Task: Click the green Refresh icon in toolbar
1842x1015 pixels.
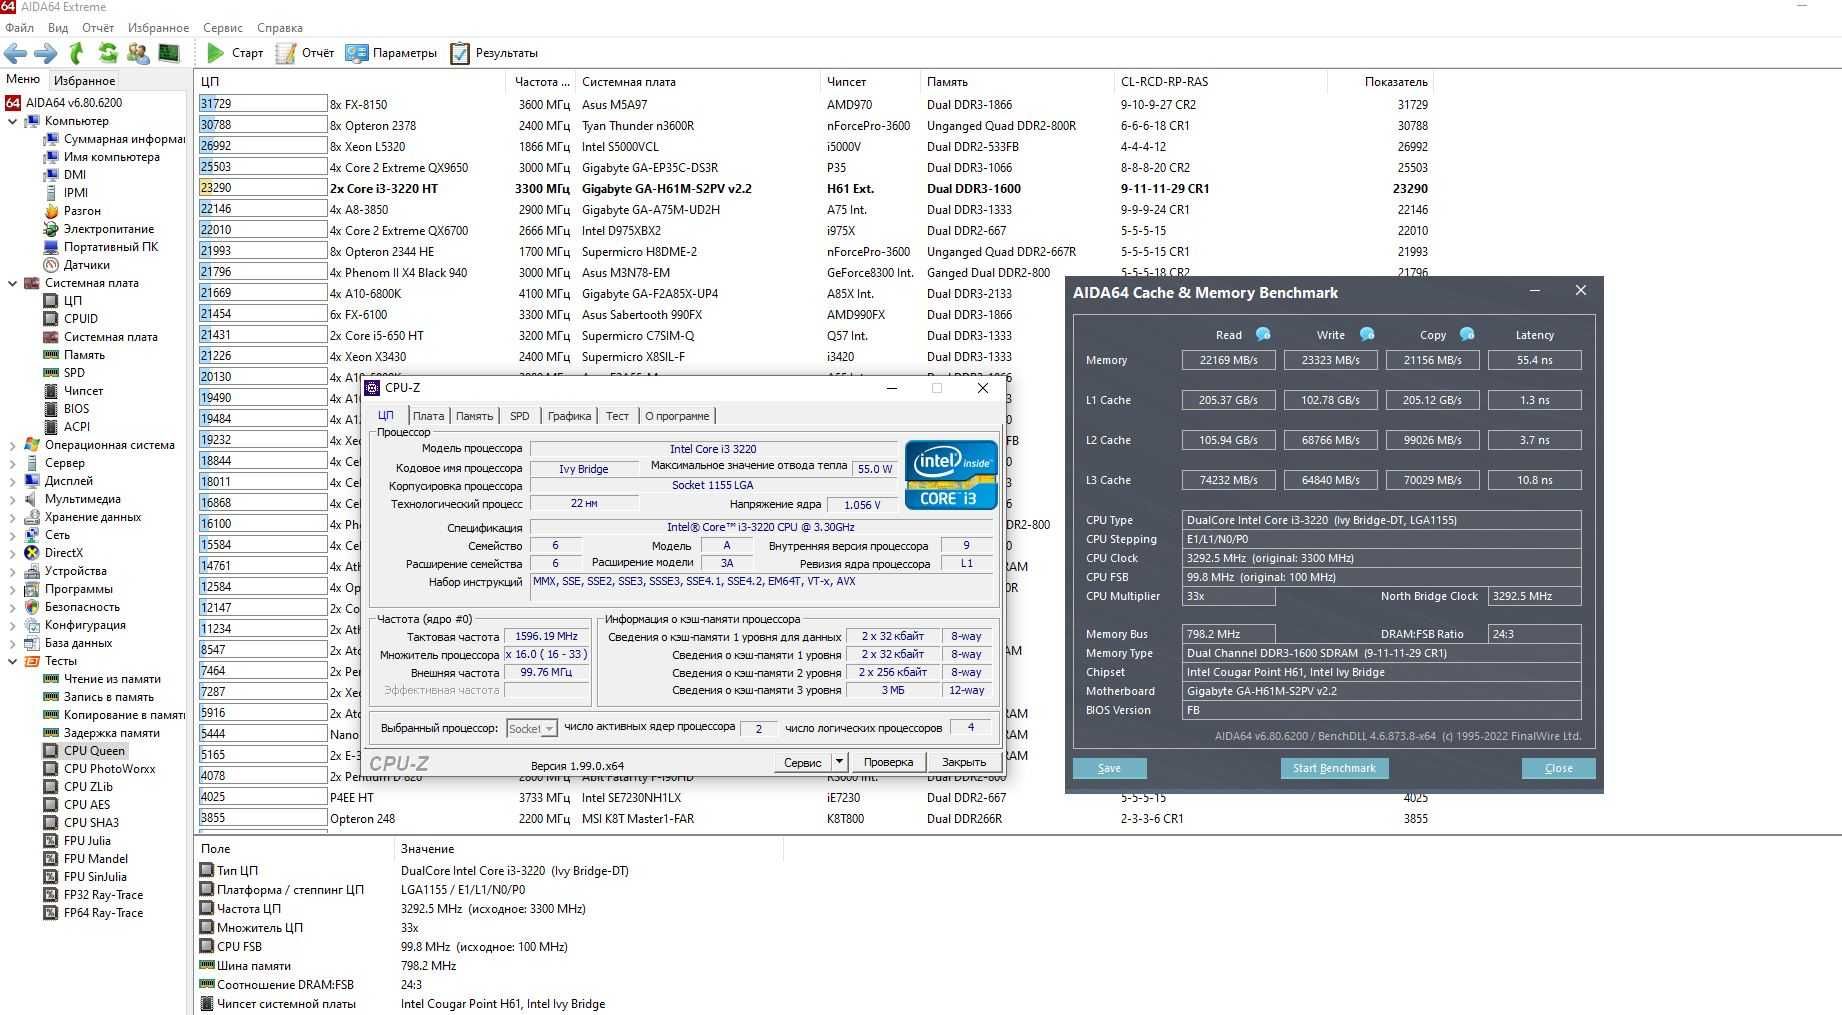Action: [108, 53]
